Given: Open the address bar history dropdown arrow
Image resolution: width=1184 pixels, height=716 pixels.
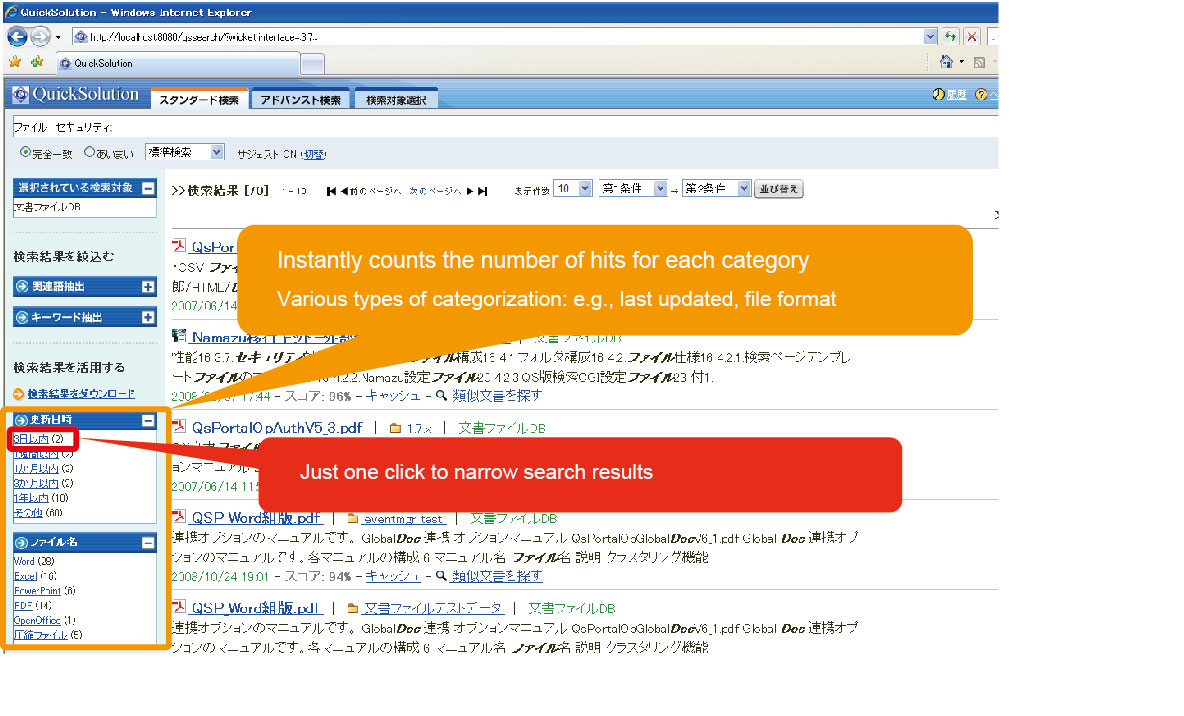Looking at the screenshot, I should pyautogui.click(x=930, y=36).
